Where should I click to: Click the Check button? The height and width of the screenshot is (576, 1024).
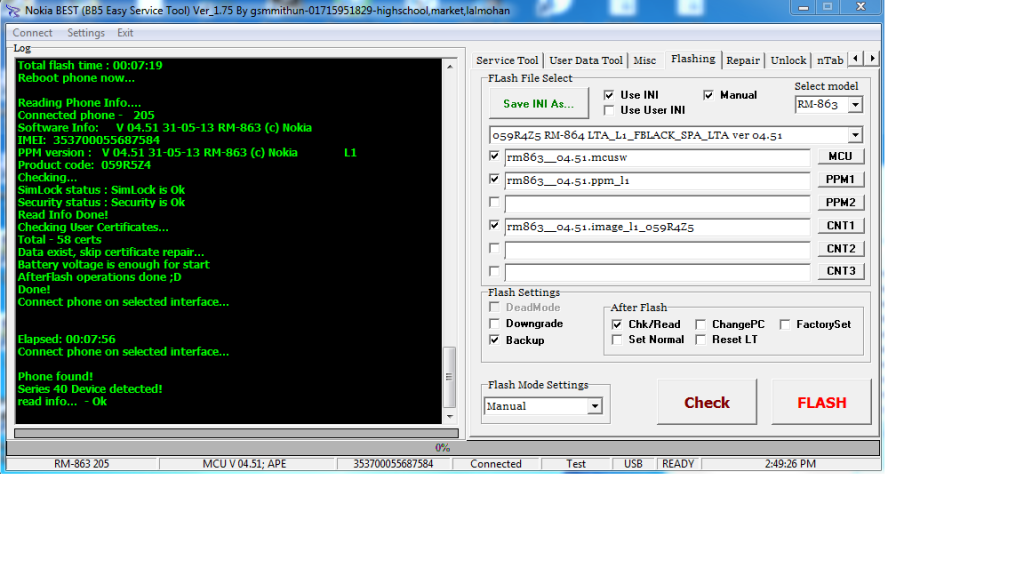[706, 403]
